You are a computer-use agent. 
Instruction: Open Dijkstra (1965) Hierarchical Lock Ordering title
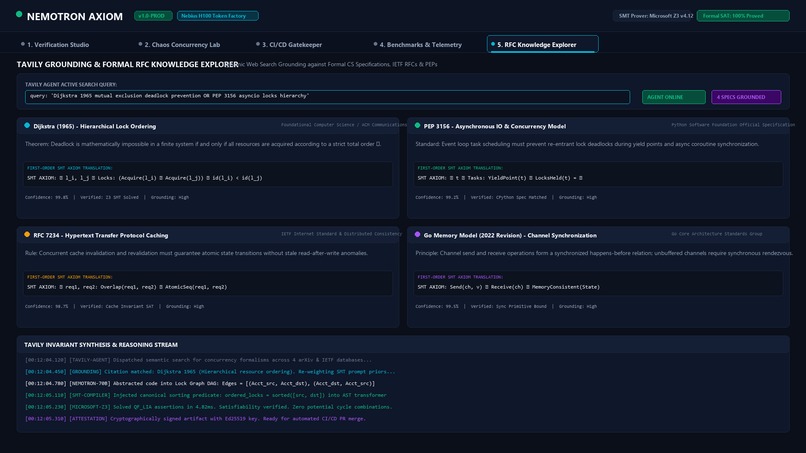[x=95, y=126]
